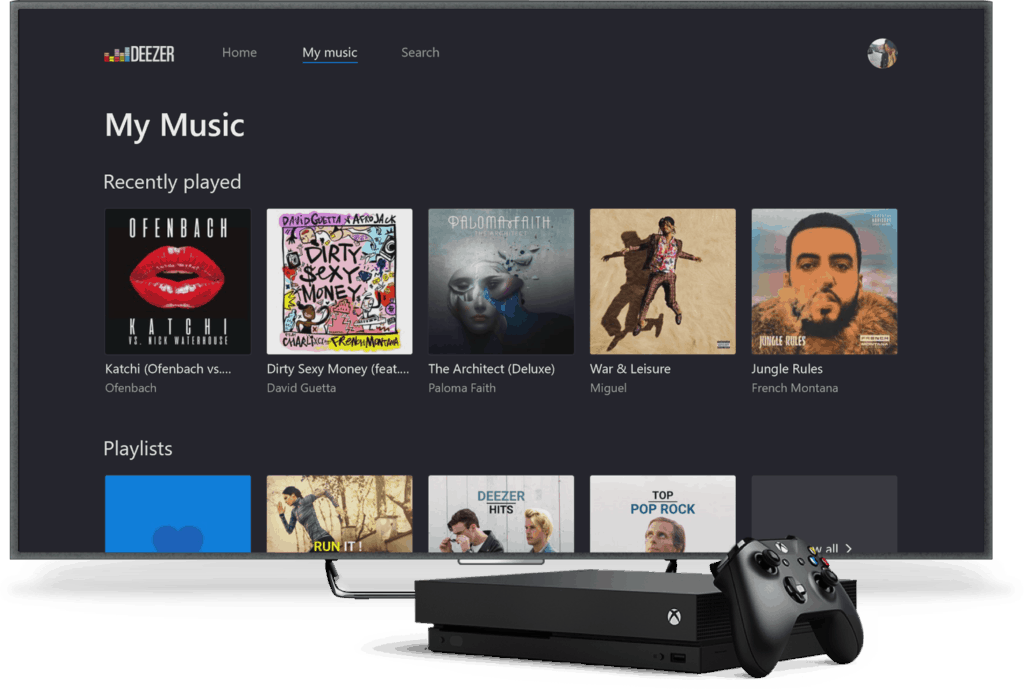This screenshot has height=691, width=1024.
Task: Open the Deezer Hits playlist tile
Action: [501, 513]
